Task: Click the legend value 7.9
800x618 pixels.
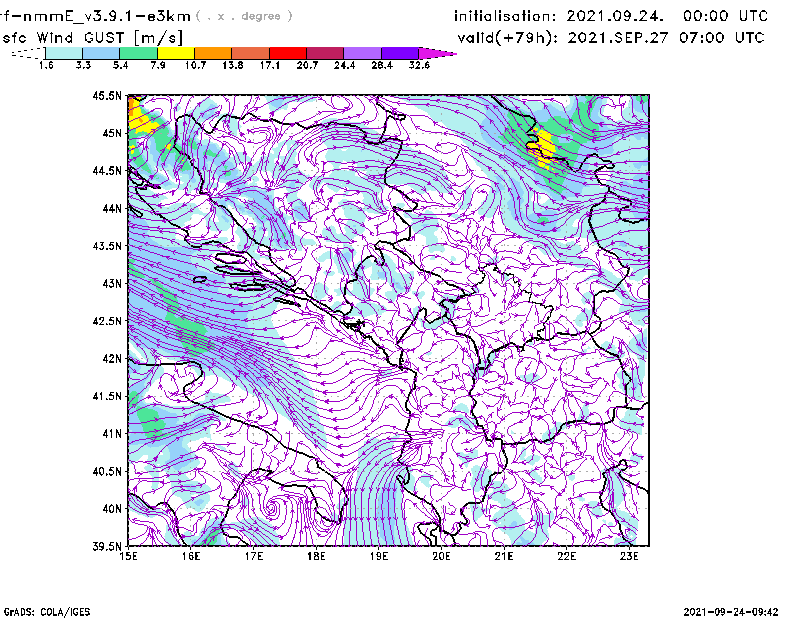Action: pyautogui.click(x=158, y=65)
